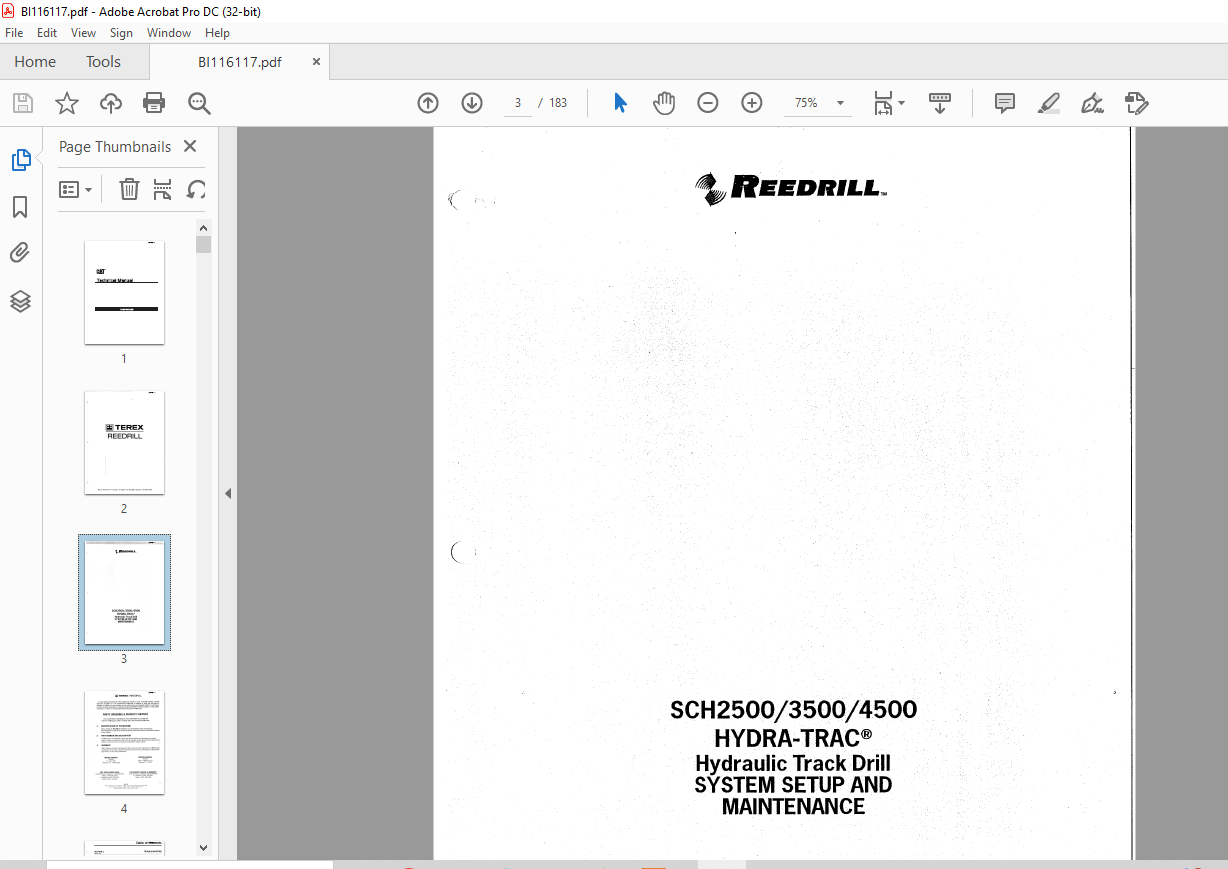Zoom in with plus icon

pos(752,103)
